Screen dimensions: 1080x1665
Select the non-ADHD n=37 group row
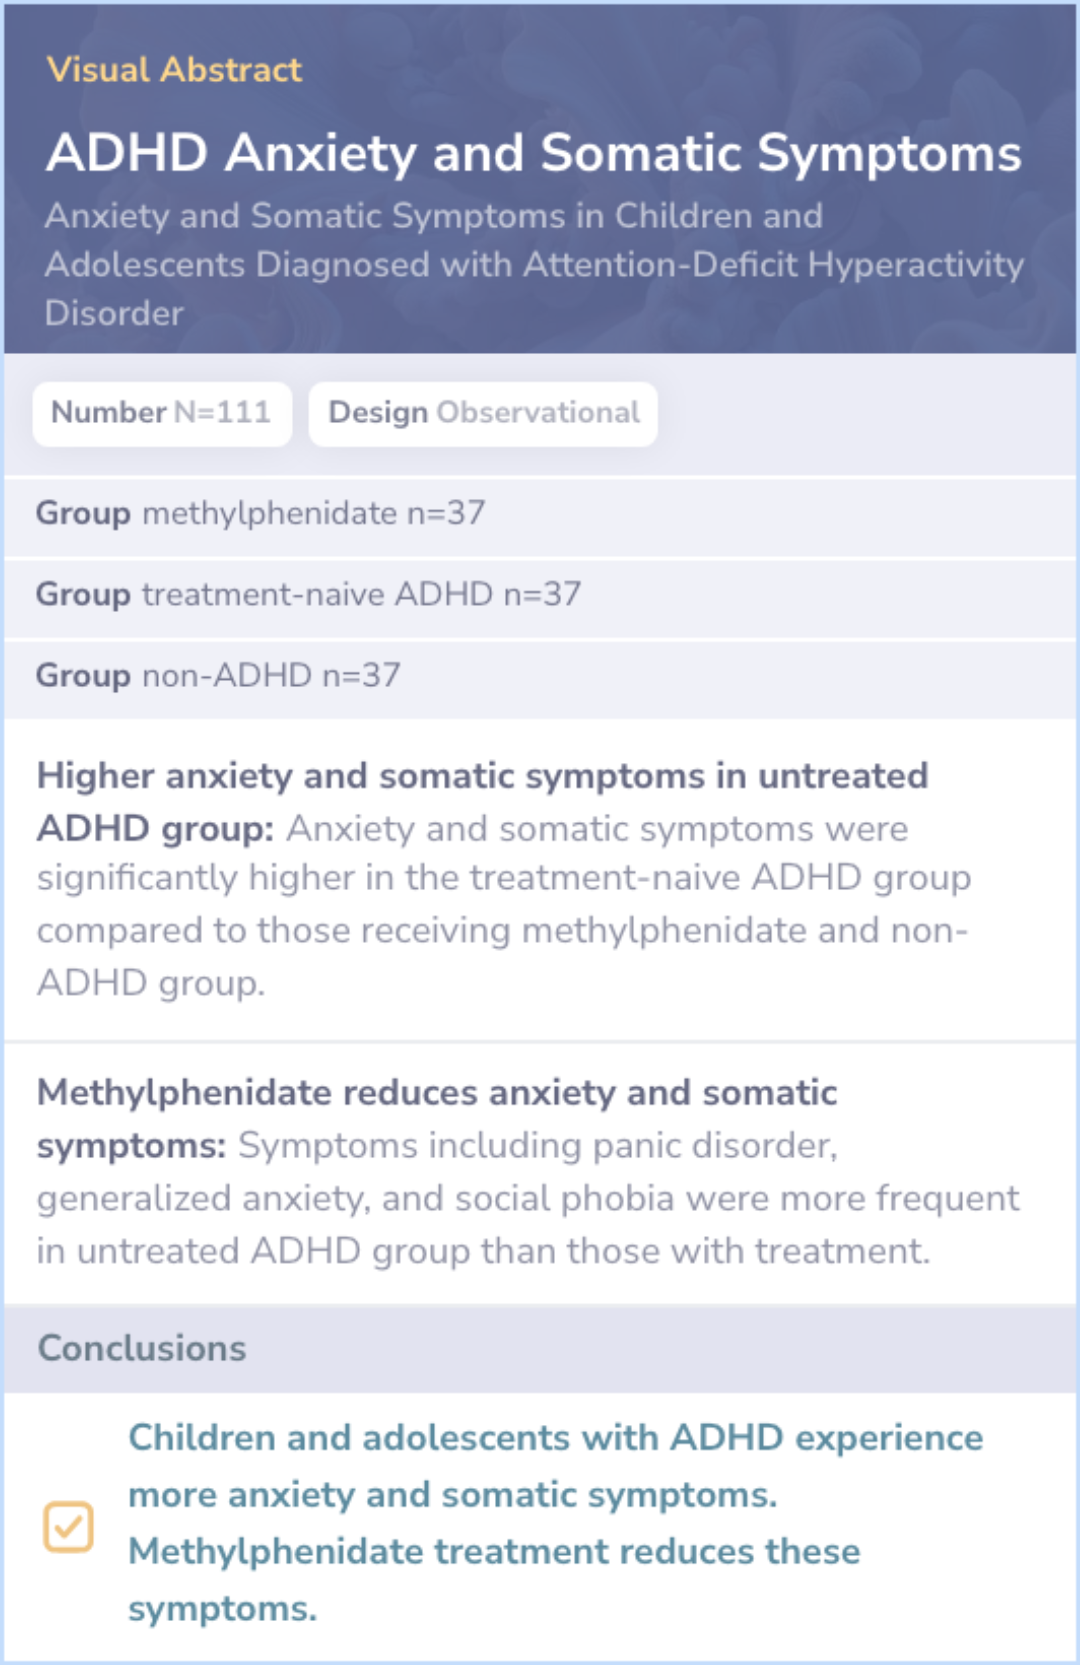tap(540, 678)
